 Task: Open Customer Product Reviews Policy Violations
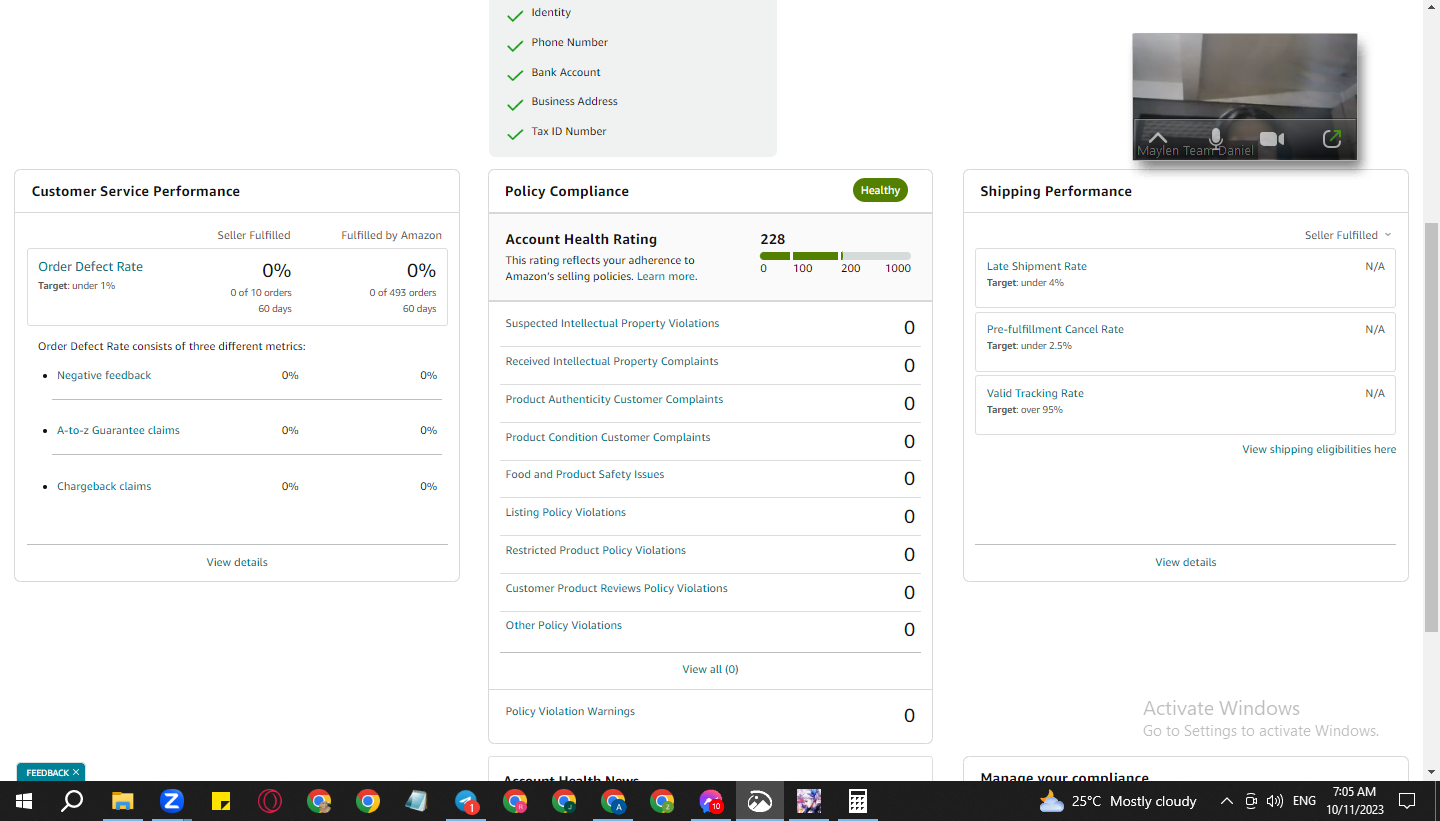tap(616, 589)
